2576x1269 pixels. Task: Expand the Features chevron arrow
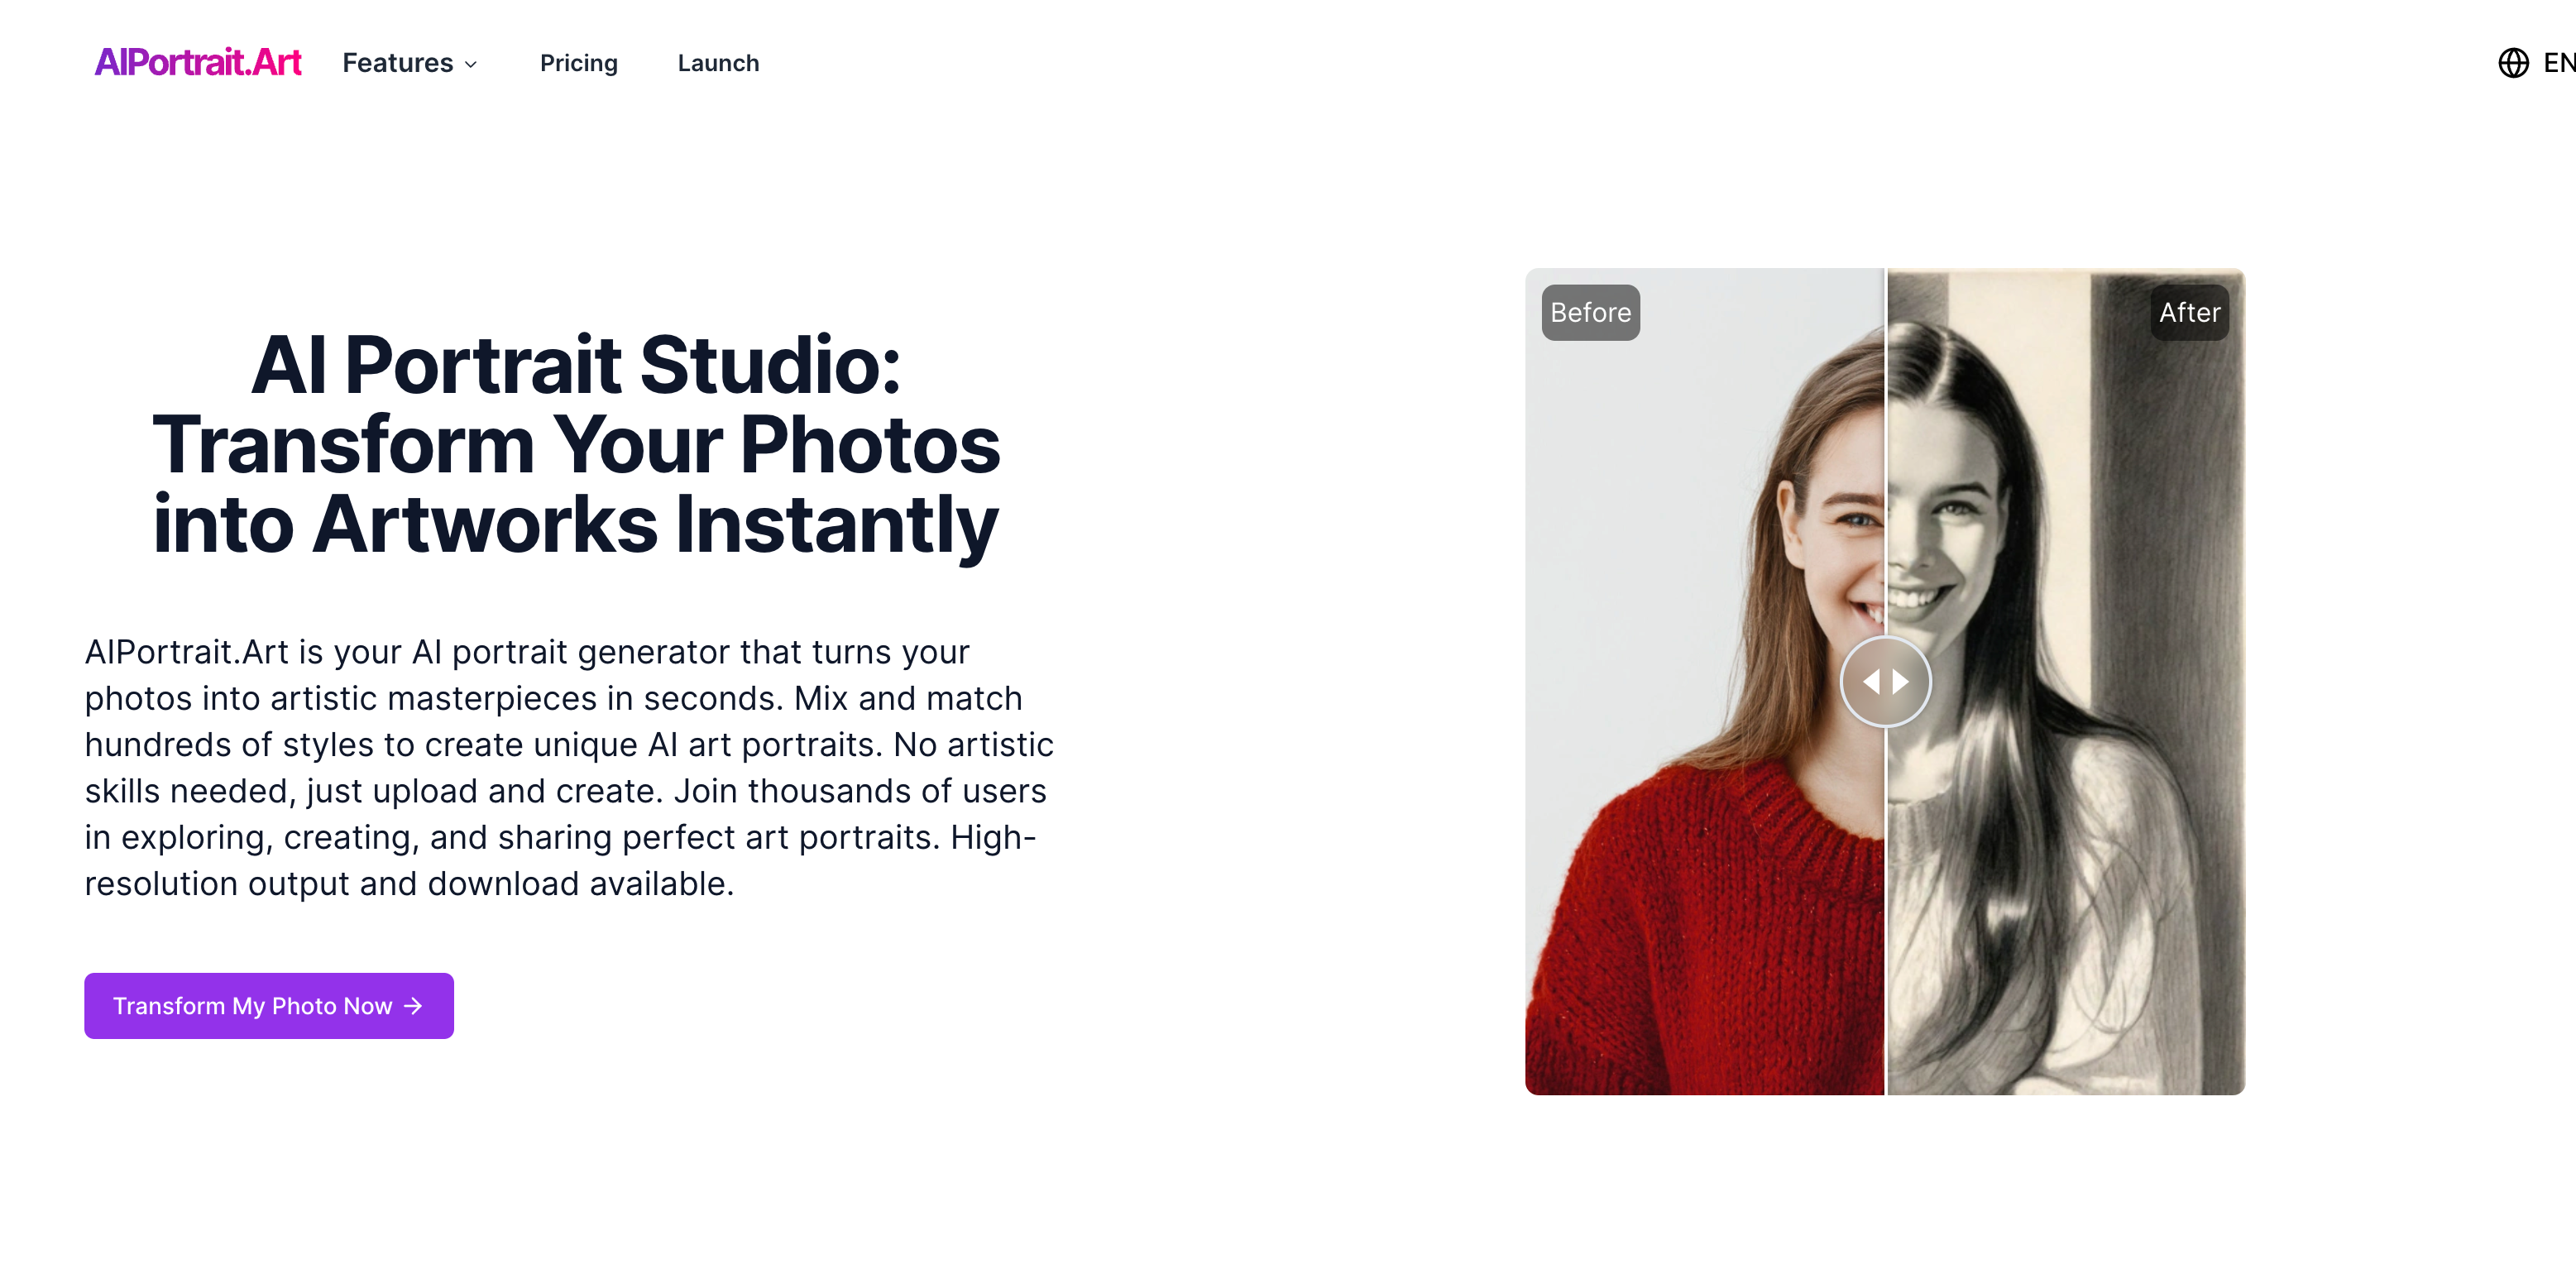coord(471,65)
